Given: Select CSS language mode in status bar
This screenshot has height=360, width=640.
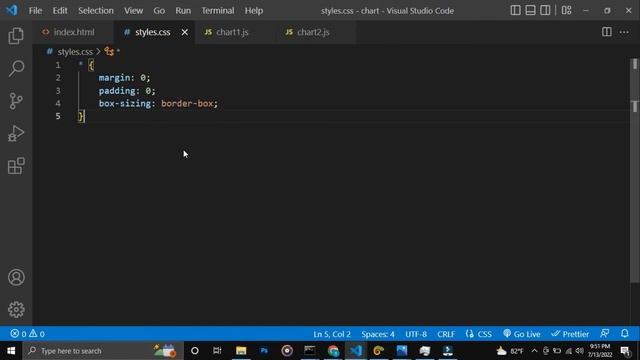Looking at the screenshot, I should click(x=479, y=334).
